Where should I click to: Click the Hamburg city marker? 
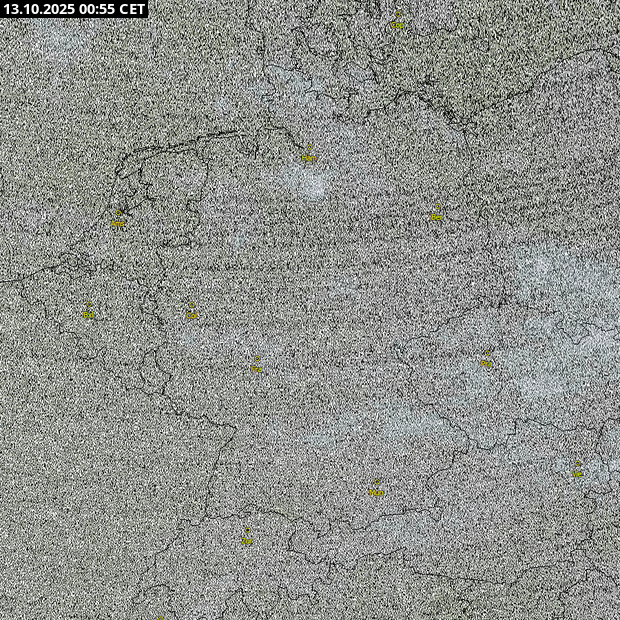[308, 155]
